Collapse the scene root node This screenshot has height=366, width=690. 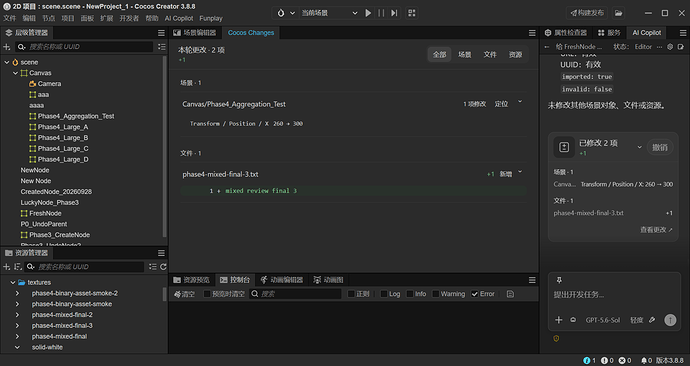[x=7, y=62]
